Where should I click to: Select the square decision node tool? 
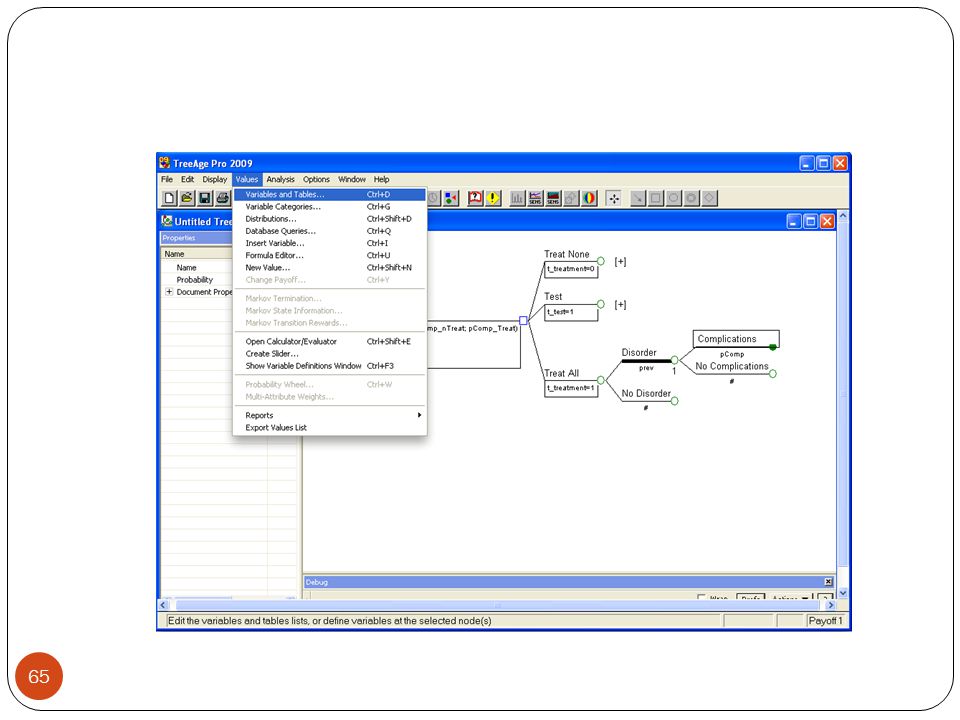click(656, 198)
